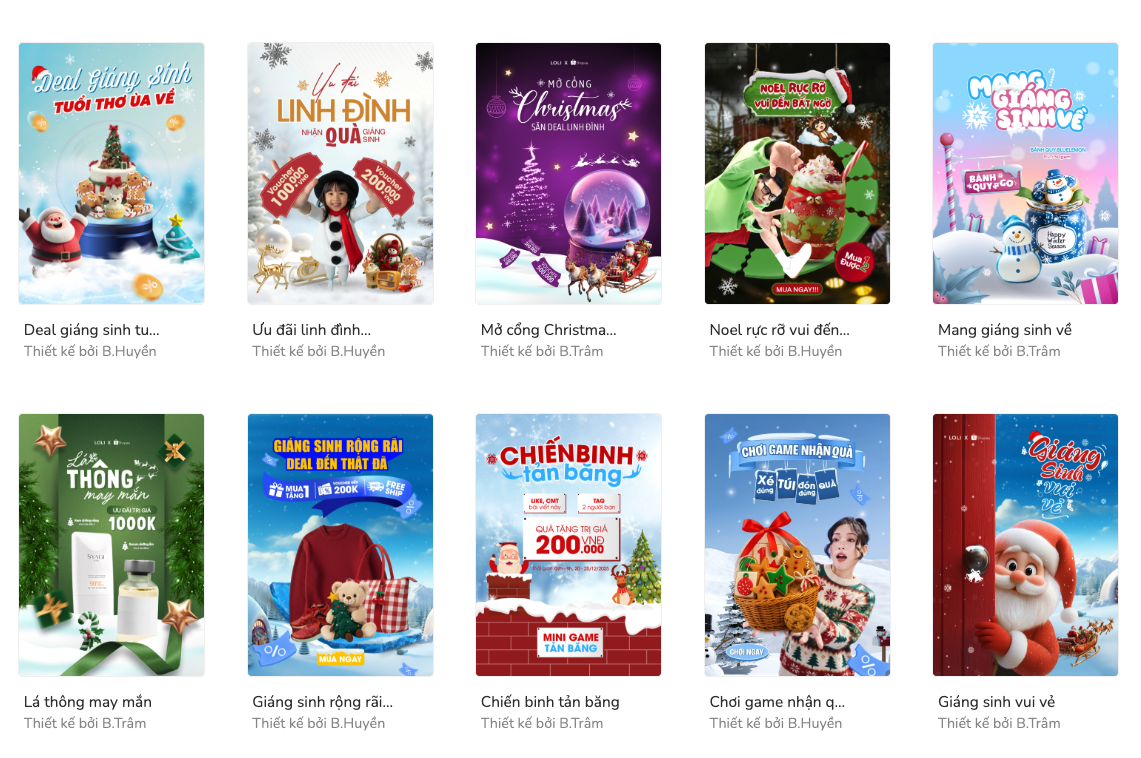The image size is (1141, 758).
Task: Select the Giáng sinh vui vẻ Santa poster
Action: 1025,545
